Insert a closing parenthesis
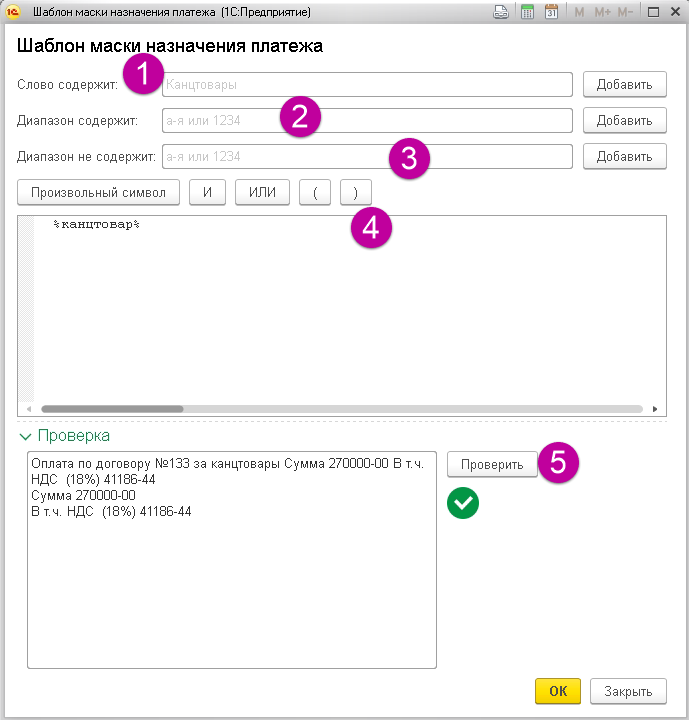 (355, 192)
